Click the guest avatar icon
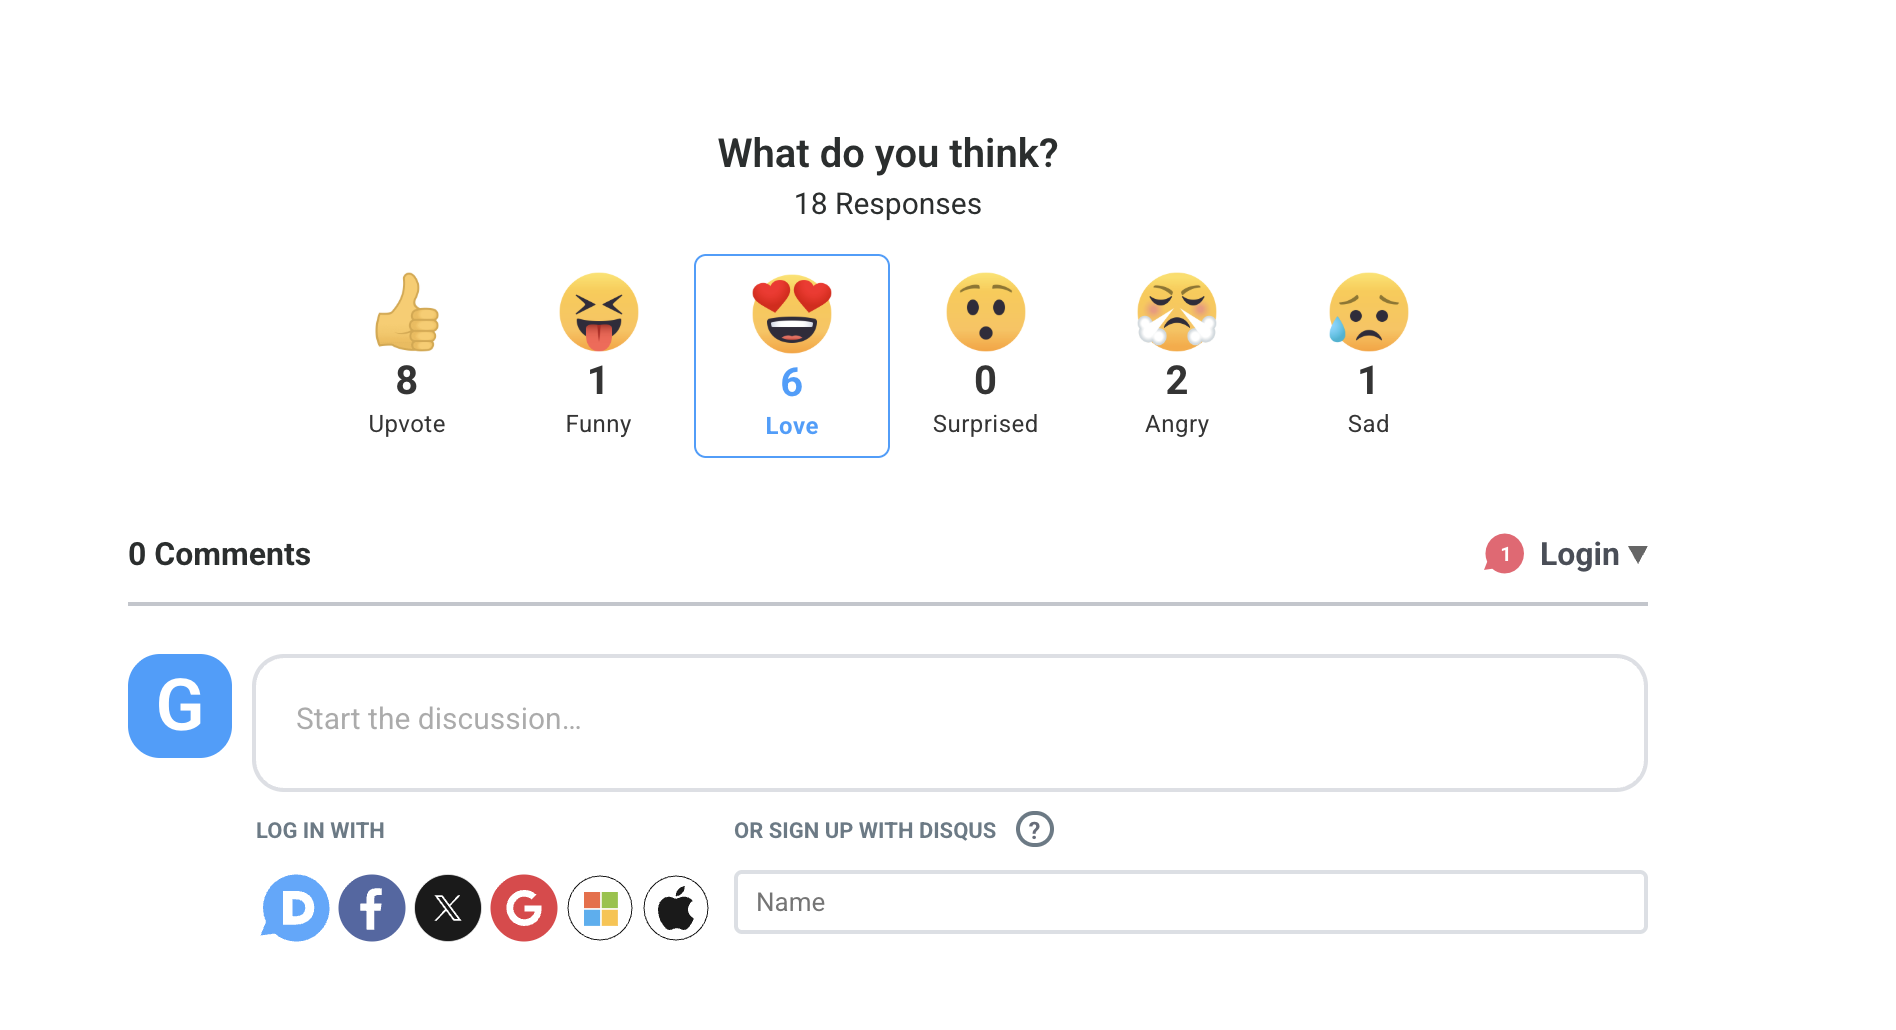Screen dimensions: 1896x1030 point(179,706)
